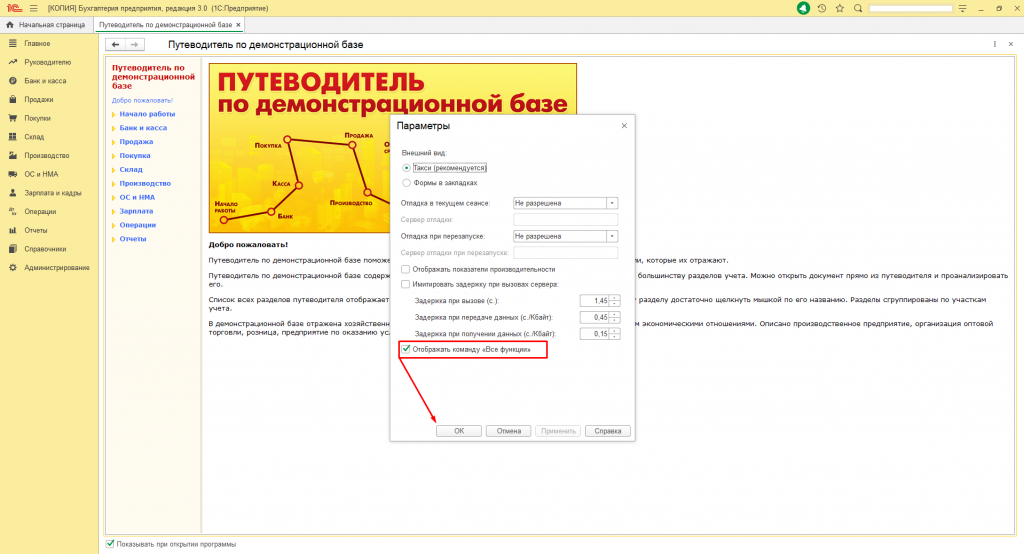This screenshot has height=554, width=1024.
Task: Open the Операции guide link
Action: [x=137, y=225]
